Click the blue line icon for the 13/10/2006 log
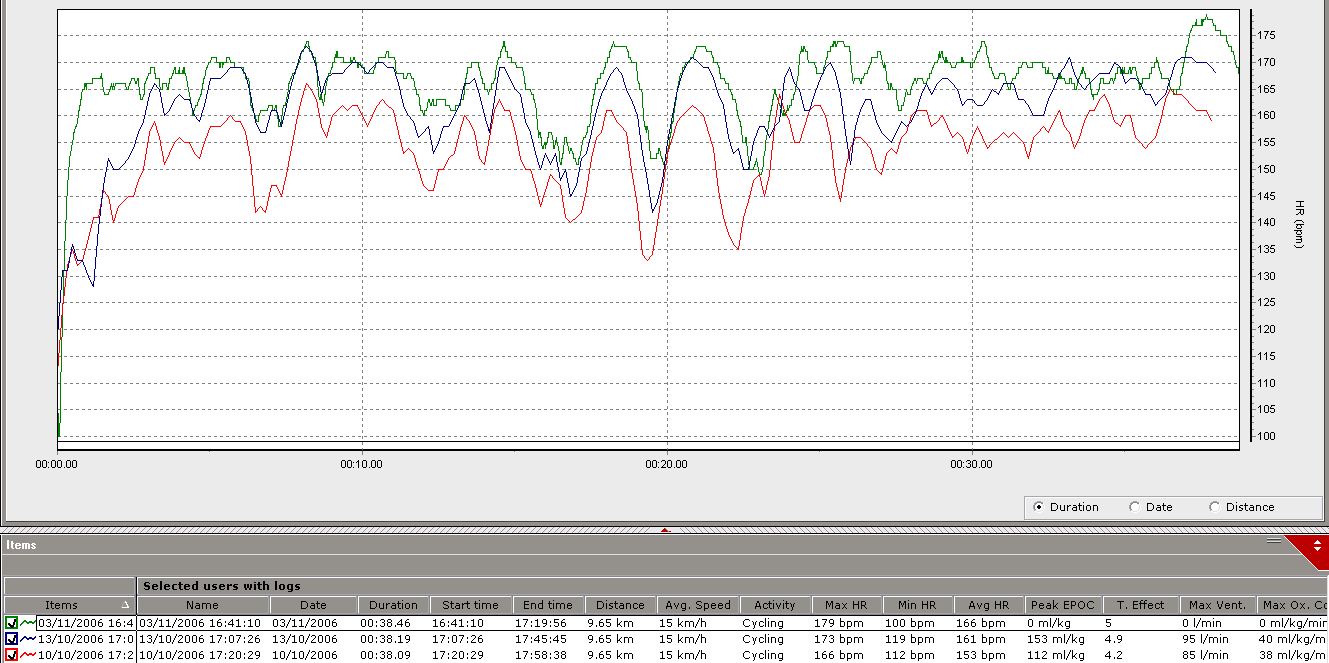Image resolution: width=1329 pixels, height=663 pixels. [28, 639]
